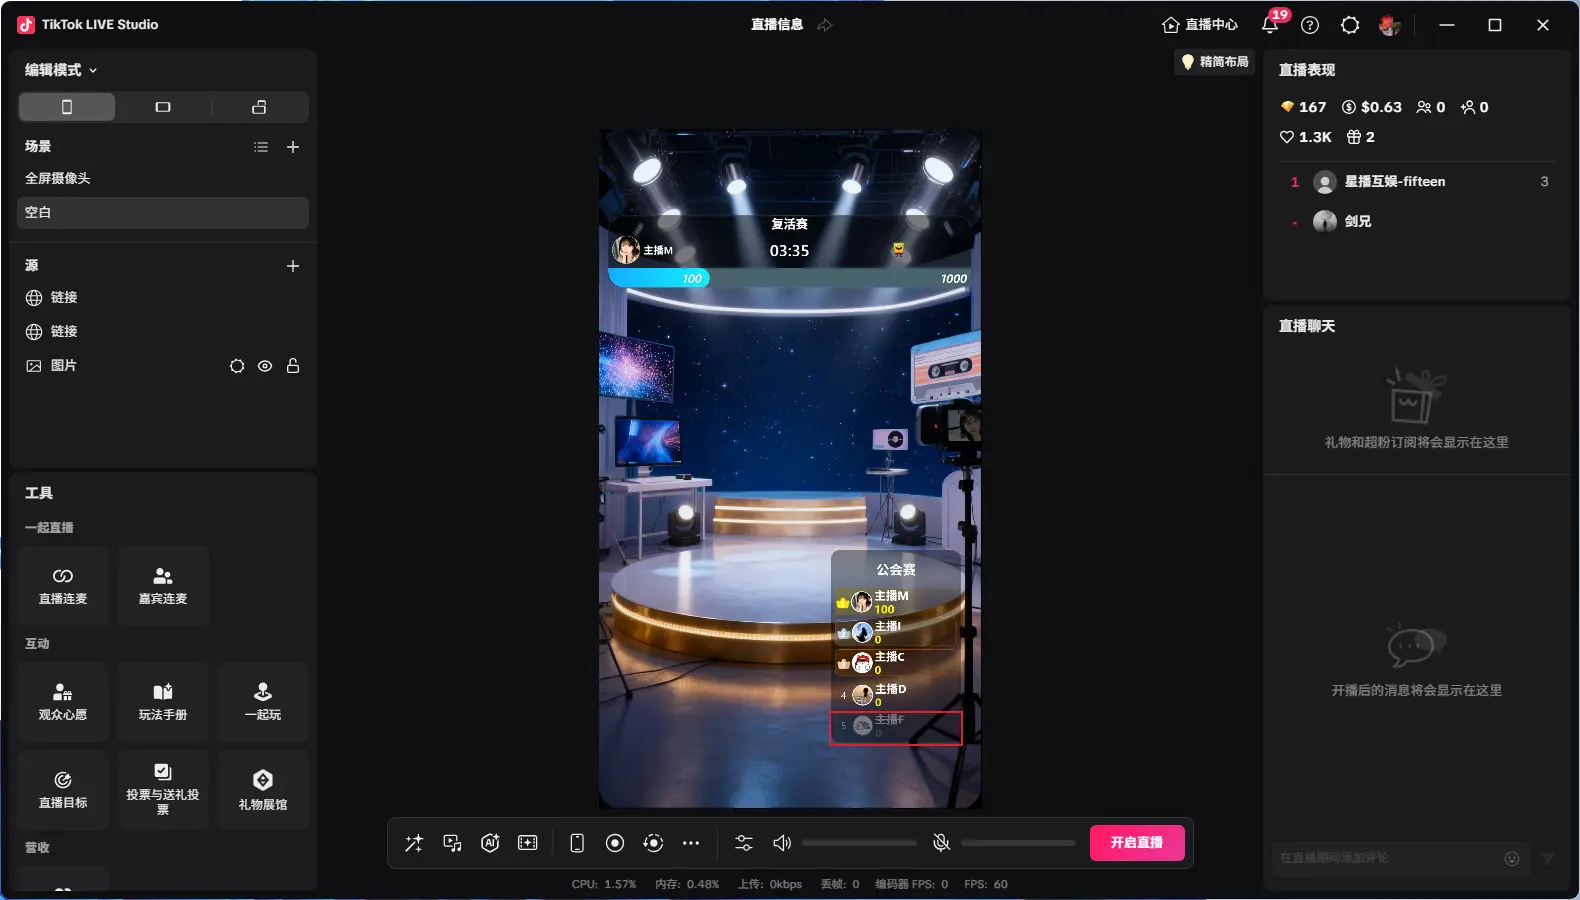Open the notifications bell
Viewport: 1580px width, 900px height.
(x=1270, y=25)
